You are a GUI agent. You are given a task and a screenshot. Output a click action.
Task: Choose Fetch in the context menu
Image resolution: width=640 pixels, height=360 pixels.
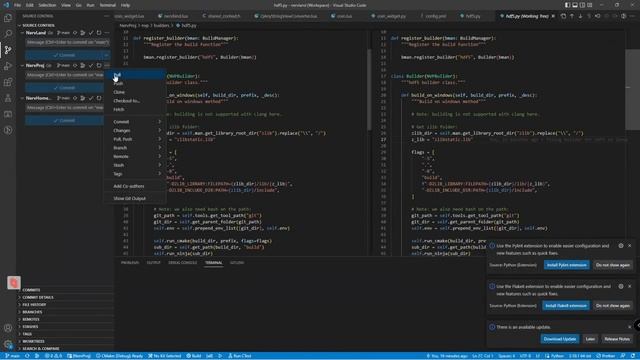(135, 109)
